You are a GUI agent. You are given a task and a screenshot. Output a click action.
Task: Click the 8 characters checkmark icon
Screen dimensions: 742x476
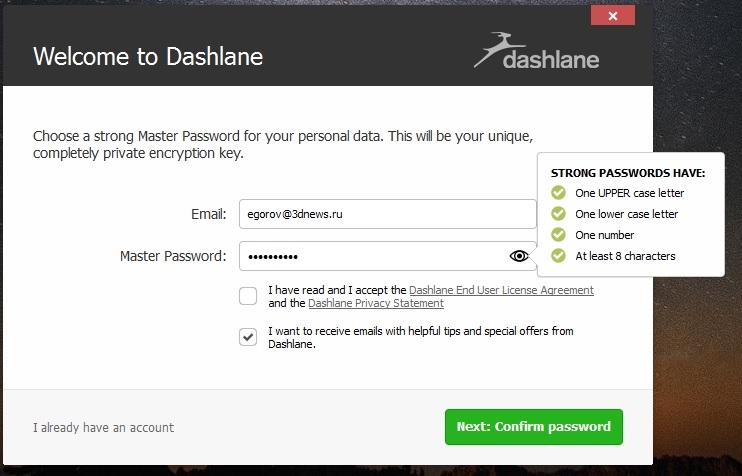[x=558, y=256]
